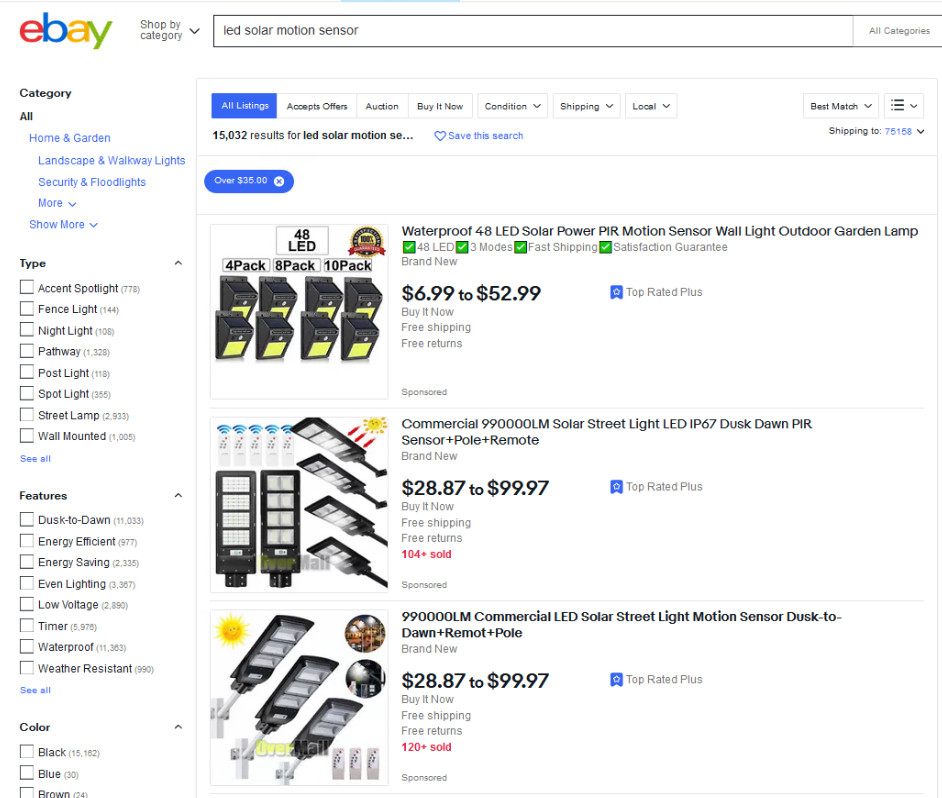Screen dimensions: 942x798
Task: Click the search input field
Action: 533,31
